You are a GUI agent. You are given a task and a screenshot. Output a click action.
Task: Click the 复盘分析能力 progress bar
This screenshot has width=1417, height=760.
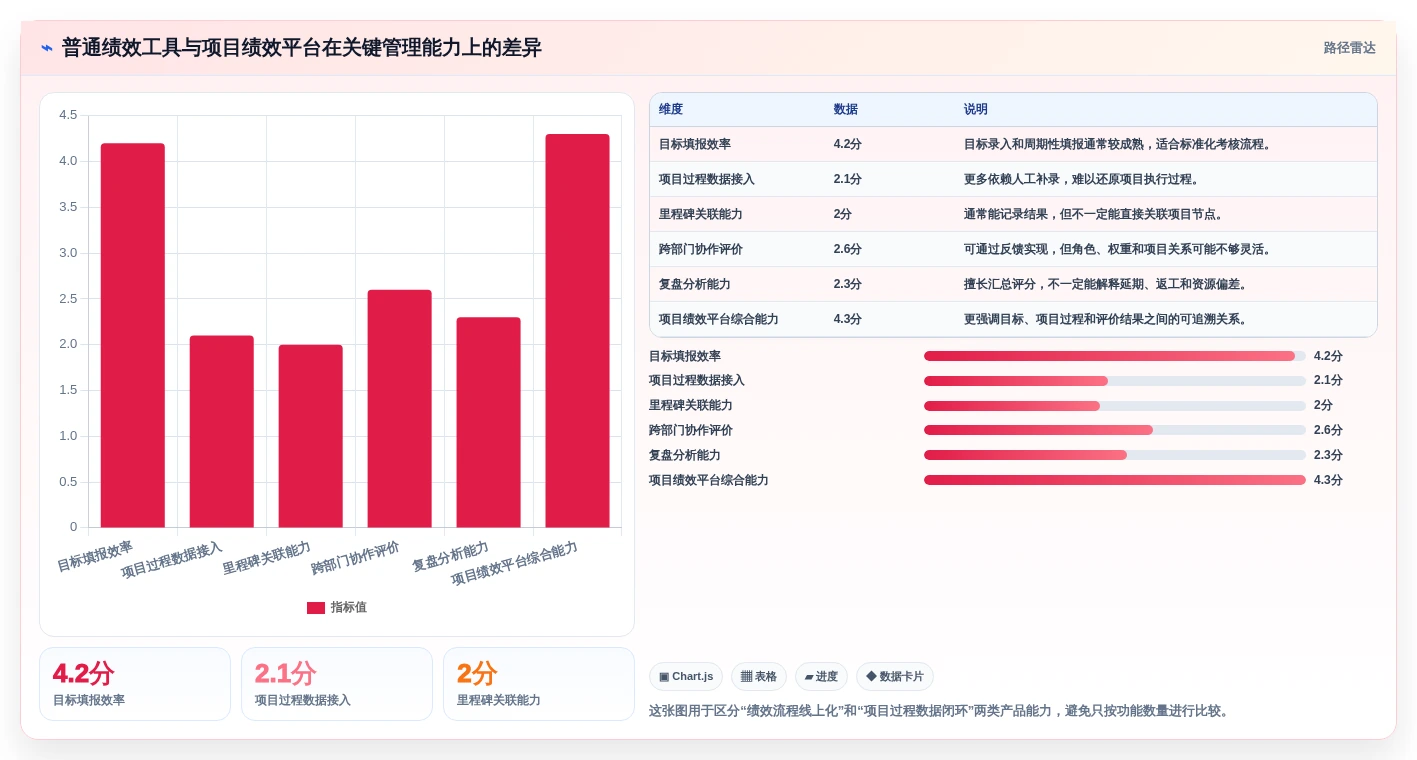click(x=1115, y=455)
